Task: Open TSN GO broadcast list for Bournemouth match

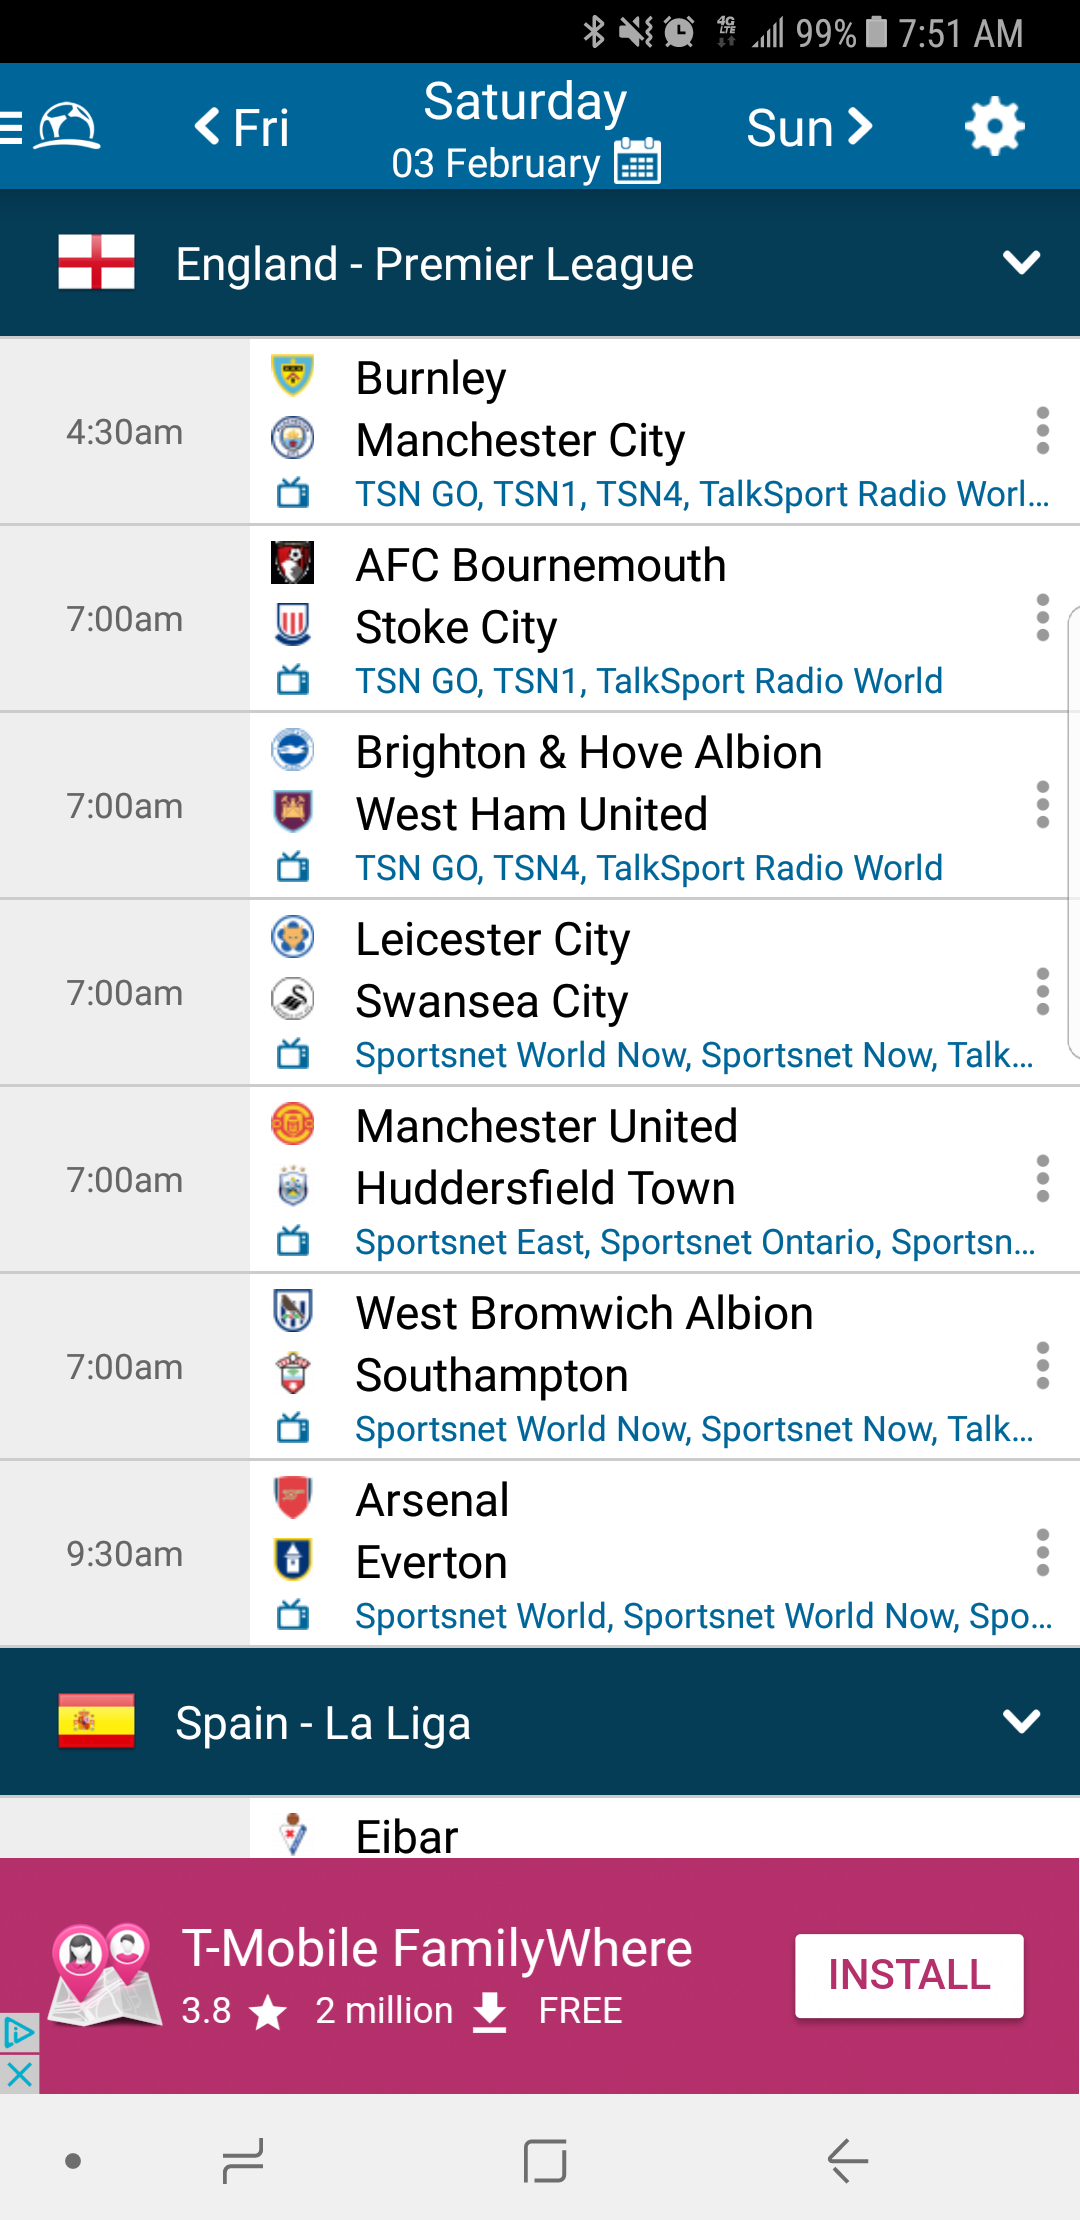Action: pos(649,681)
